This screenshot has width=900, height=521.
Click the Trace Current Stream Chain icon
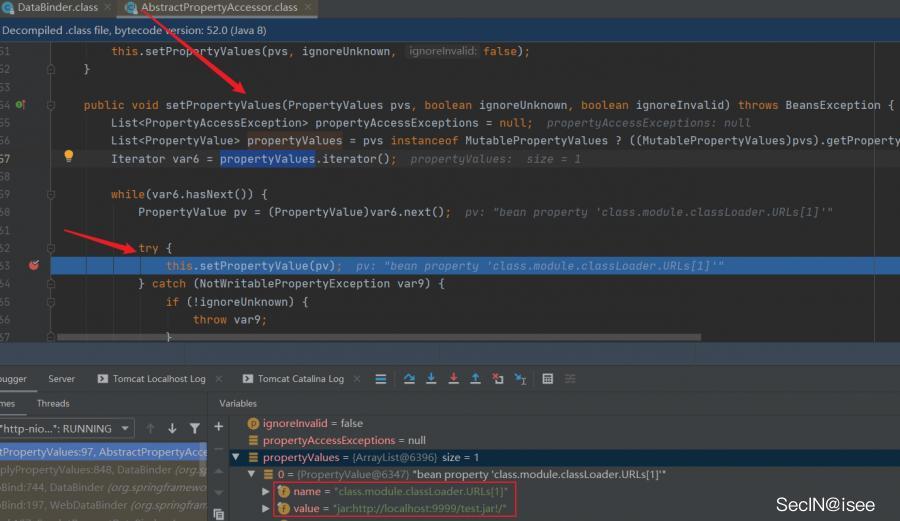point(570,379)
